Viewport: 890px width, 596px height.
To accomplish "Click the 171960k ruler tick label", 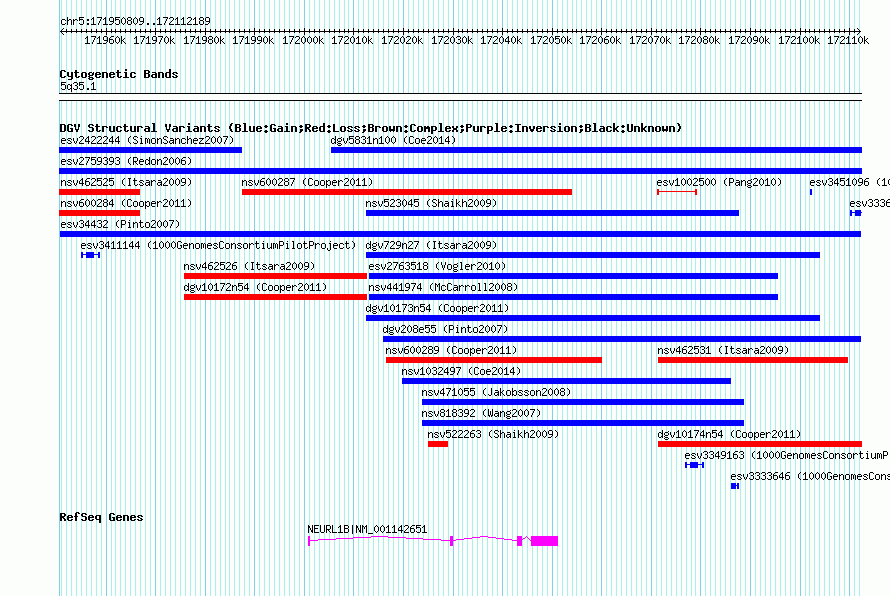I will (x=105, y=40).
